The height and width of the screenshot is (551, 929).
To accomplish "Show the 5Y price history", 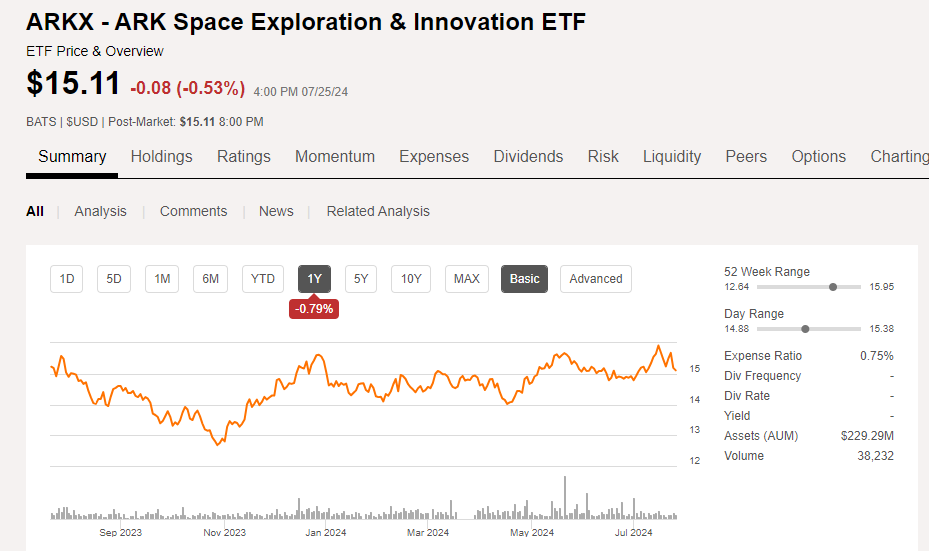I will pos(361,279).
